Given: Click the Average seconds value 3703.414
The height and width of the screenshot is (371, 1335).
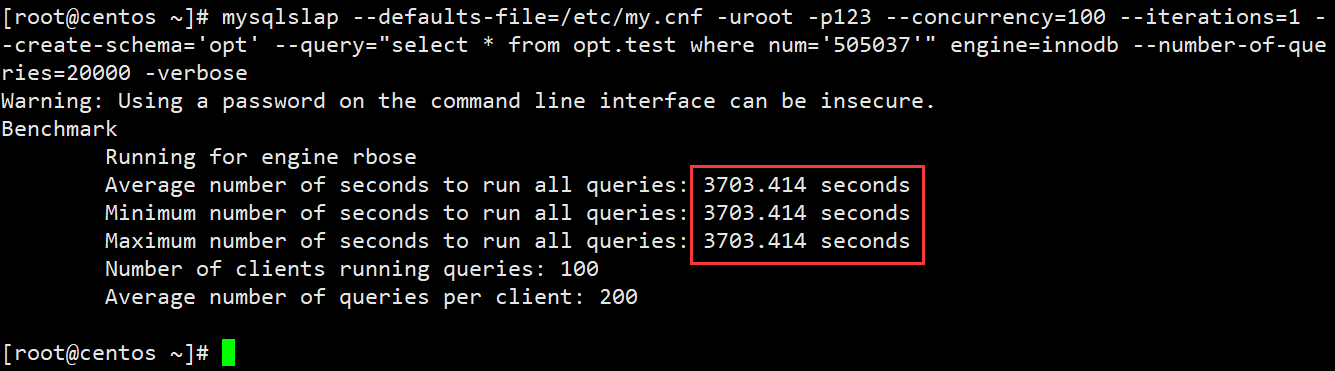Looking at the screenshot, I should point(755,185).
